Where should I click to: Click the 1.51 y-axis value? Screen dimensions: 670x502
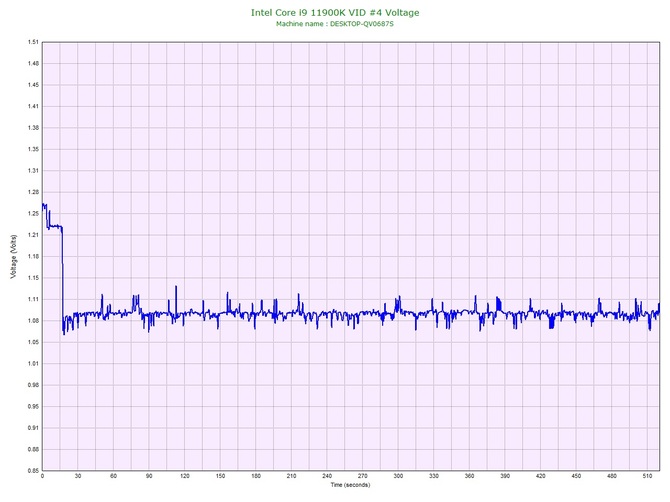pyautogui.click(x=33, y=42)
